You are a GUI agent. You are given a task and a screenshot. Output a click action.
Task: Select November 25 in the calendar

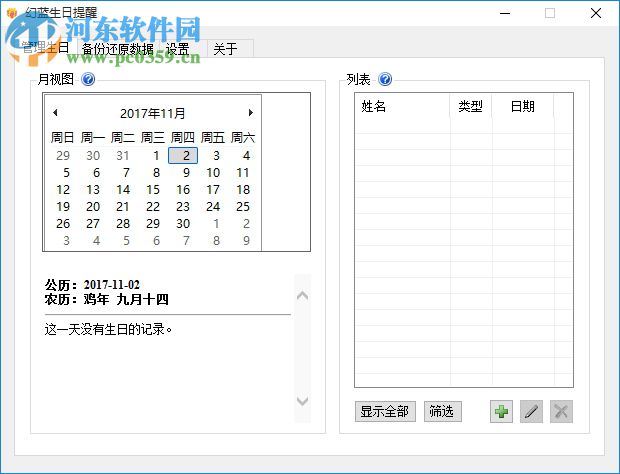(x=243, y=207)
